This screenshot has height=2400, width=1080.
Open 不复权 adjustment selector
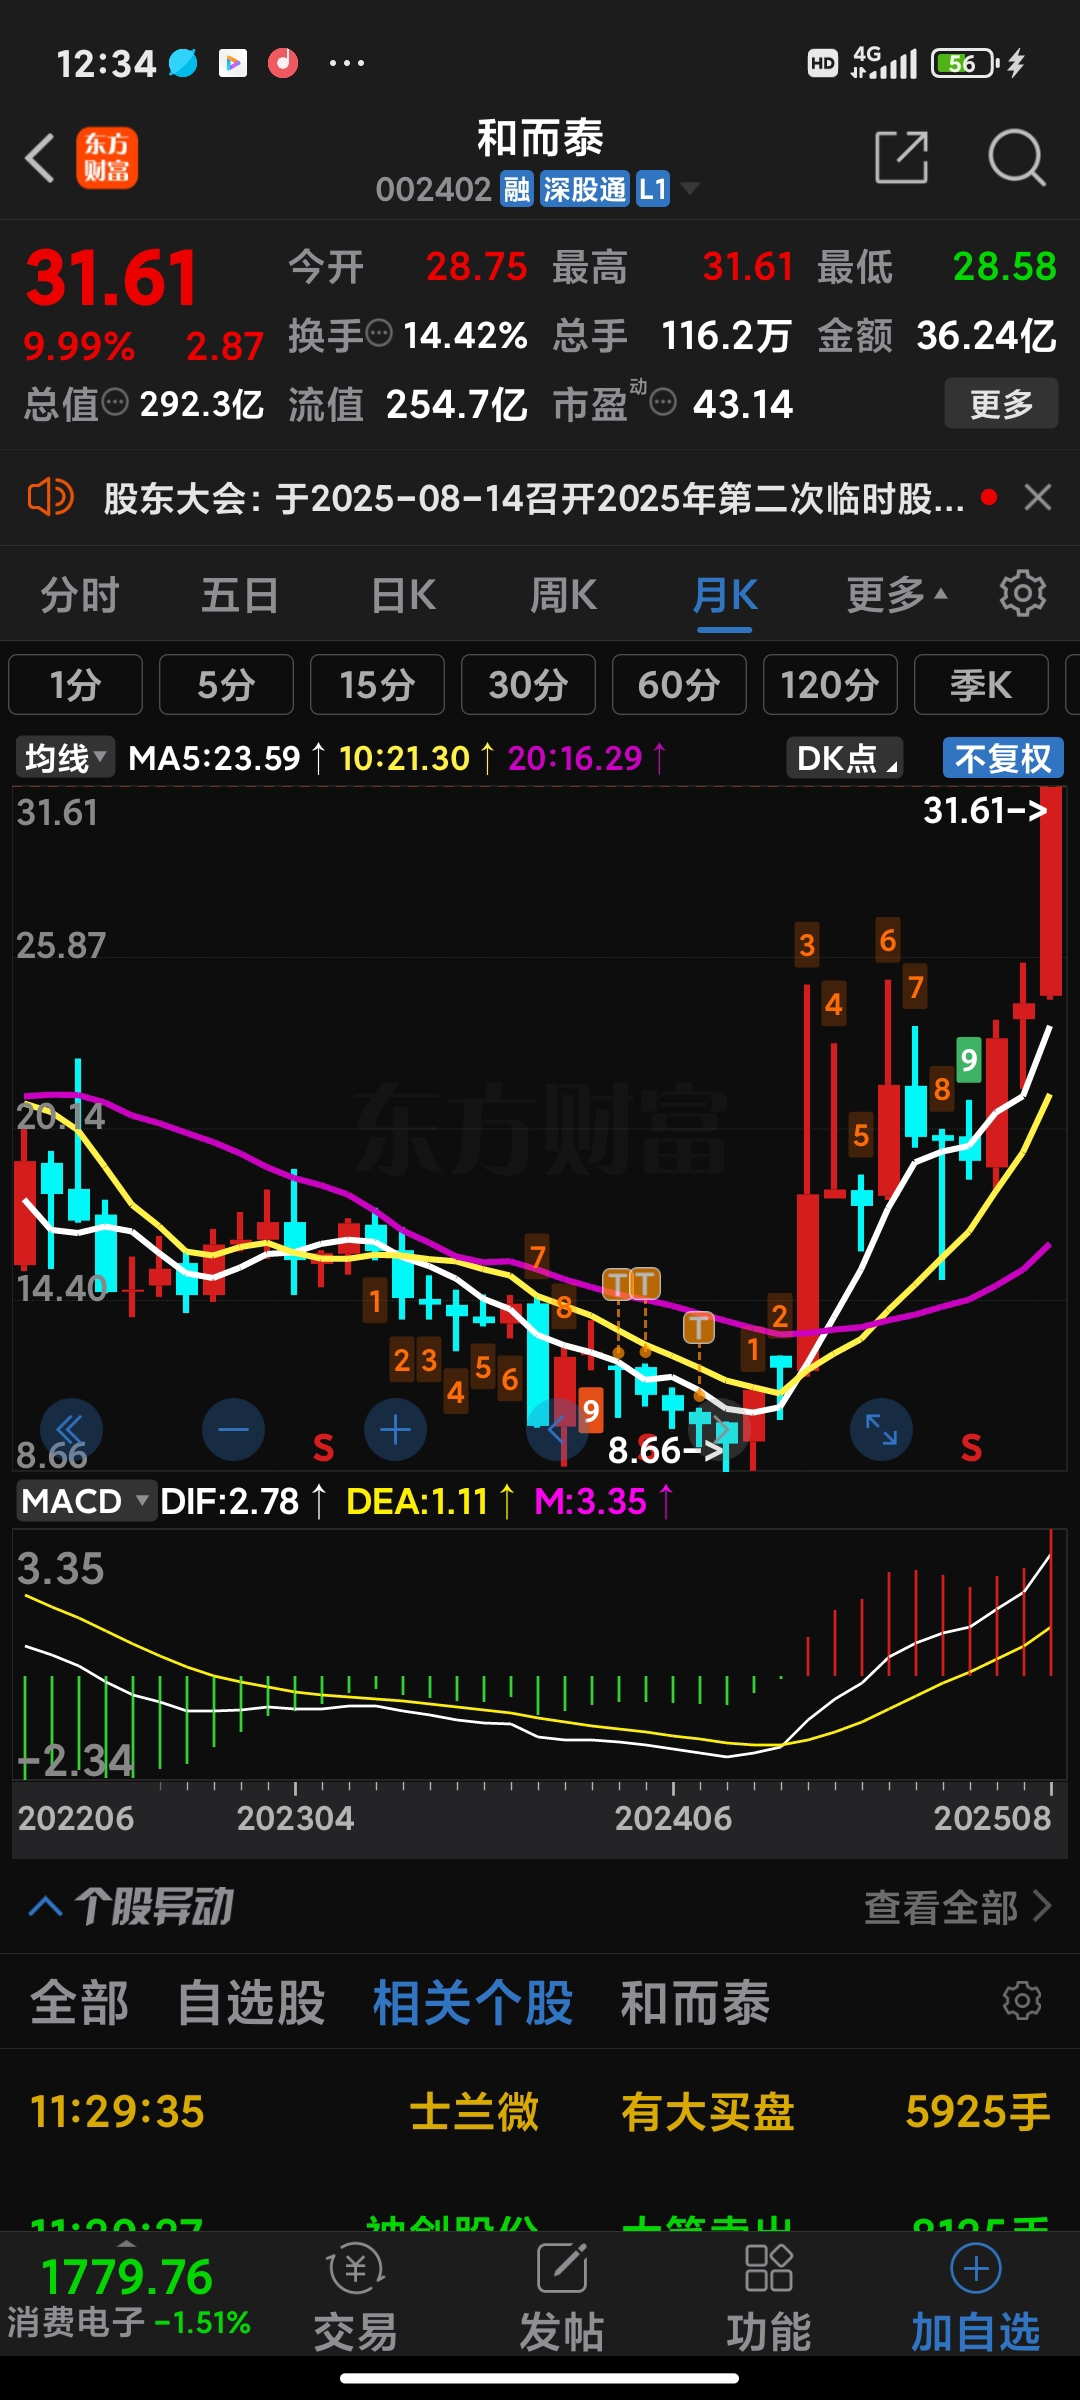pos(1003,758)
